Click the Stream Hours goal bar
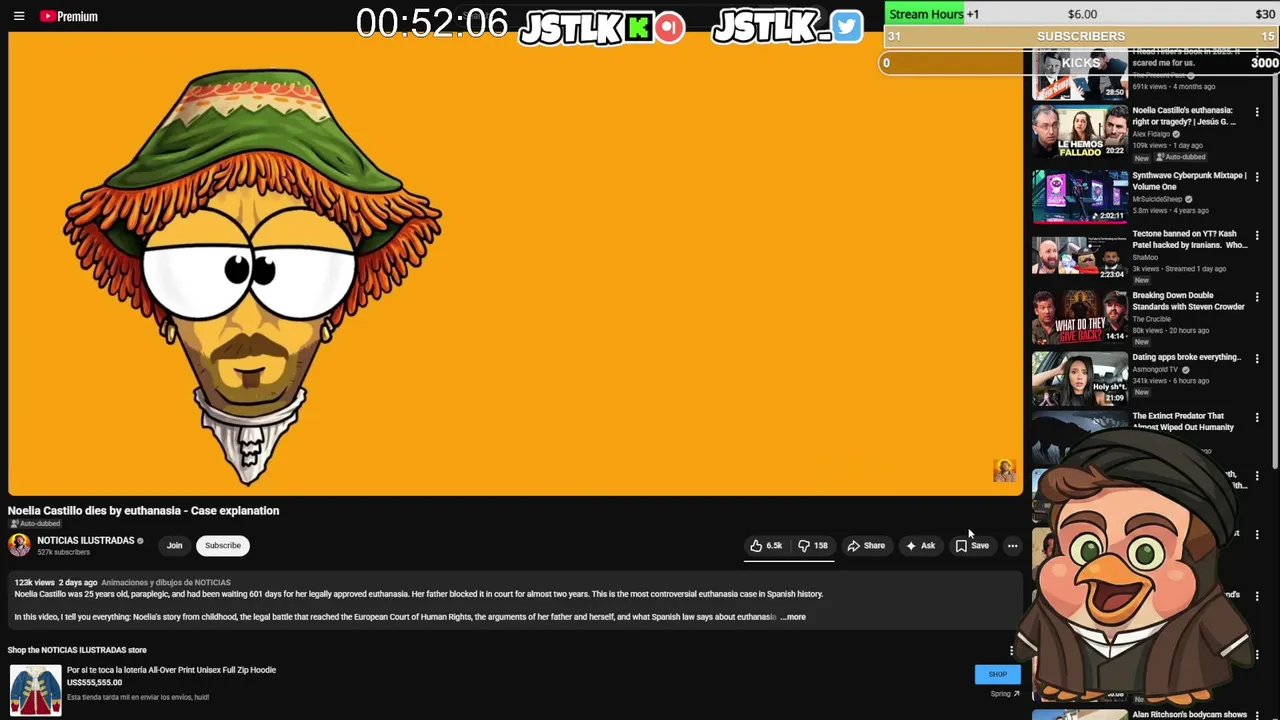This screenshot has height=720, width=1280. pyautogui.click(x=1082, y=13)
